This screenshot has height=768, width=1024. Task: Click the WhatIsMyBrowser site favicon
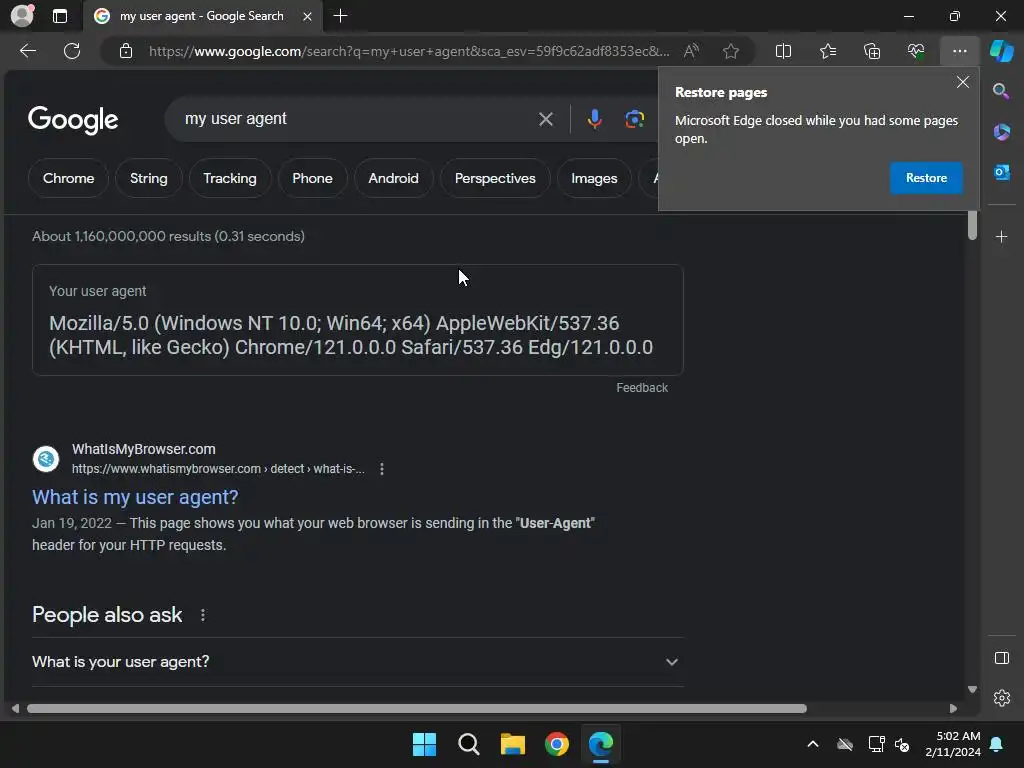coord(46,459)
